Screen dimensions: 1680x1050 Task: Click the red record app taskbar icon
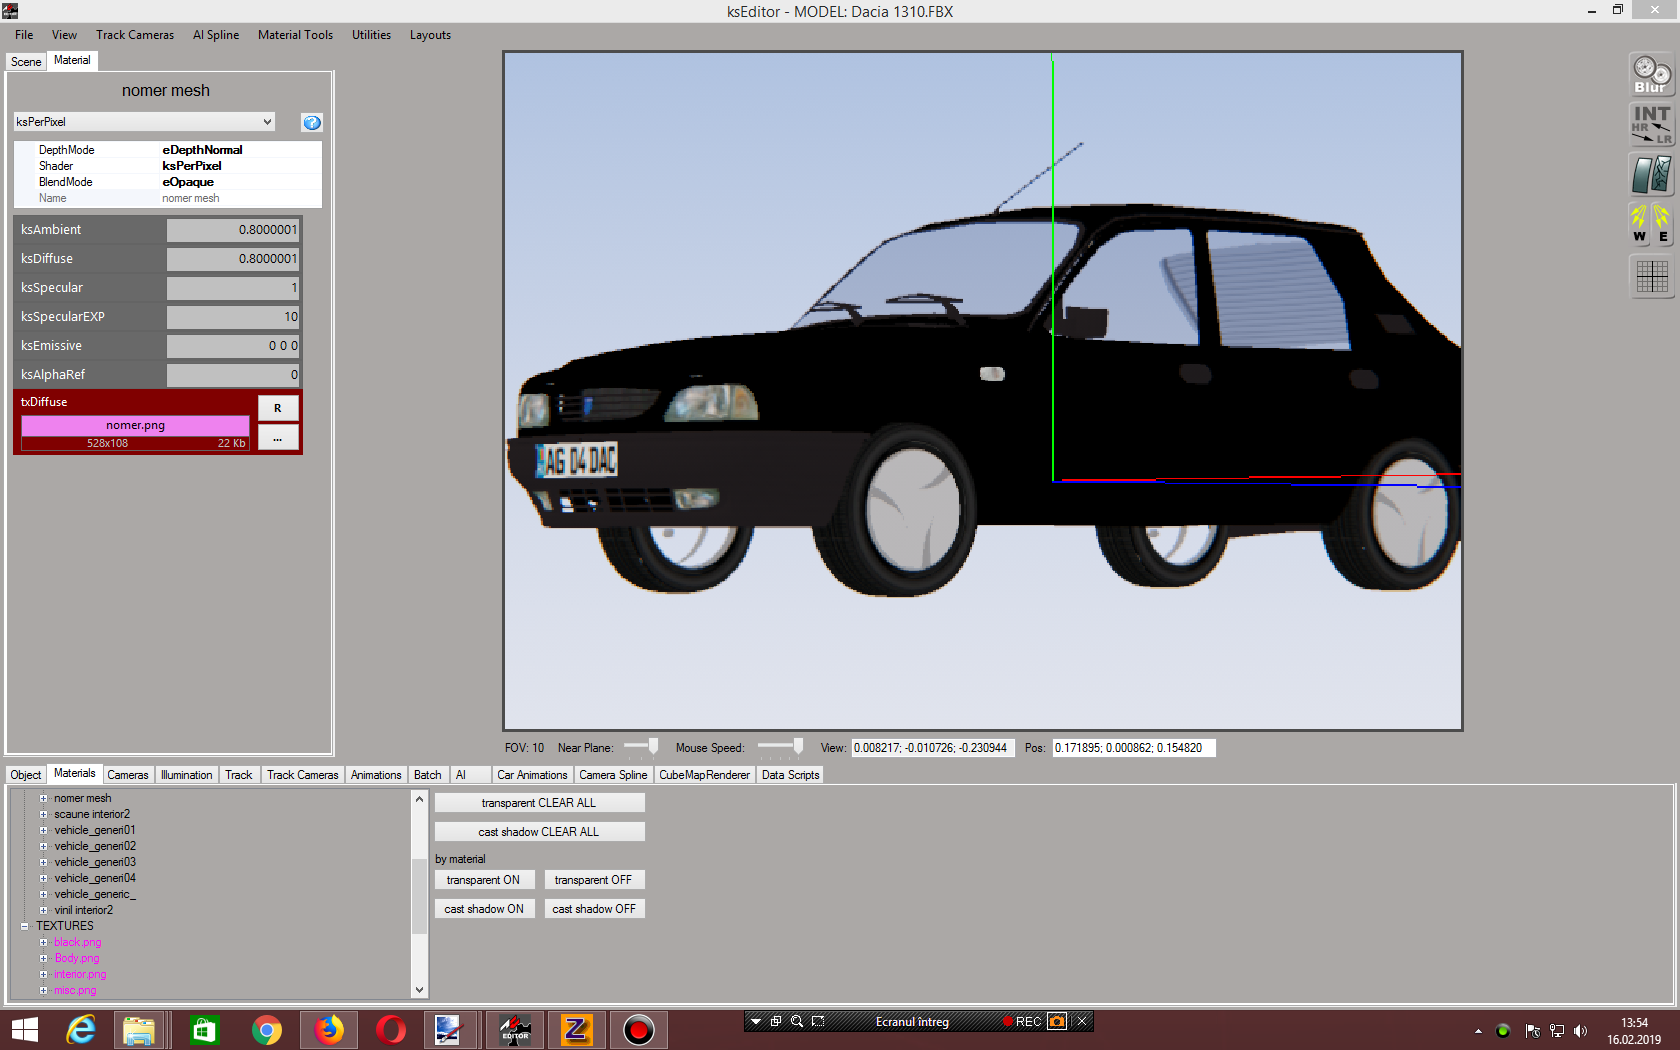(x=638, y=1029)
